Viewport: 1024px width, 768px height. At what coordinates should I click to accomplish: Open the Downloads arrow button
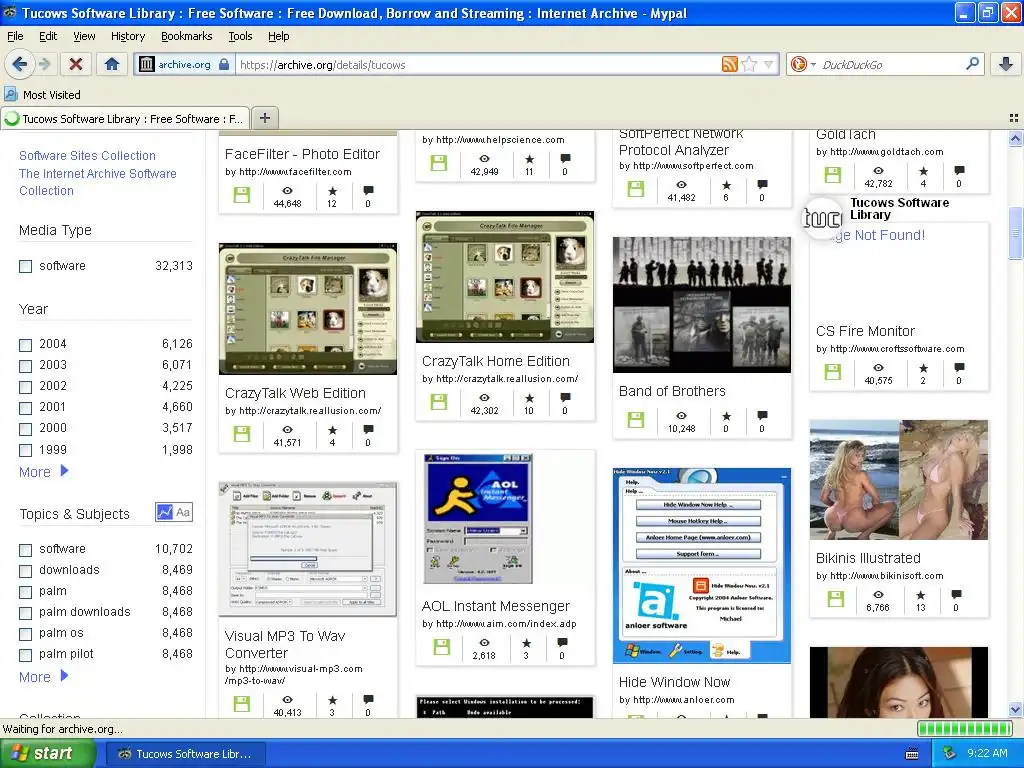tap(1006, 64)
